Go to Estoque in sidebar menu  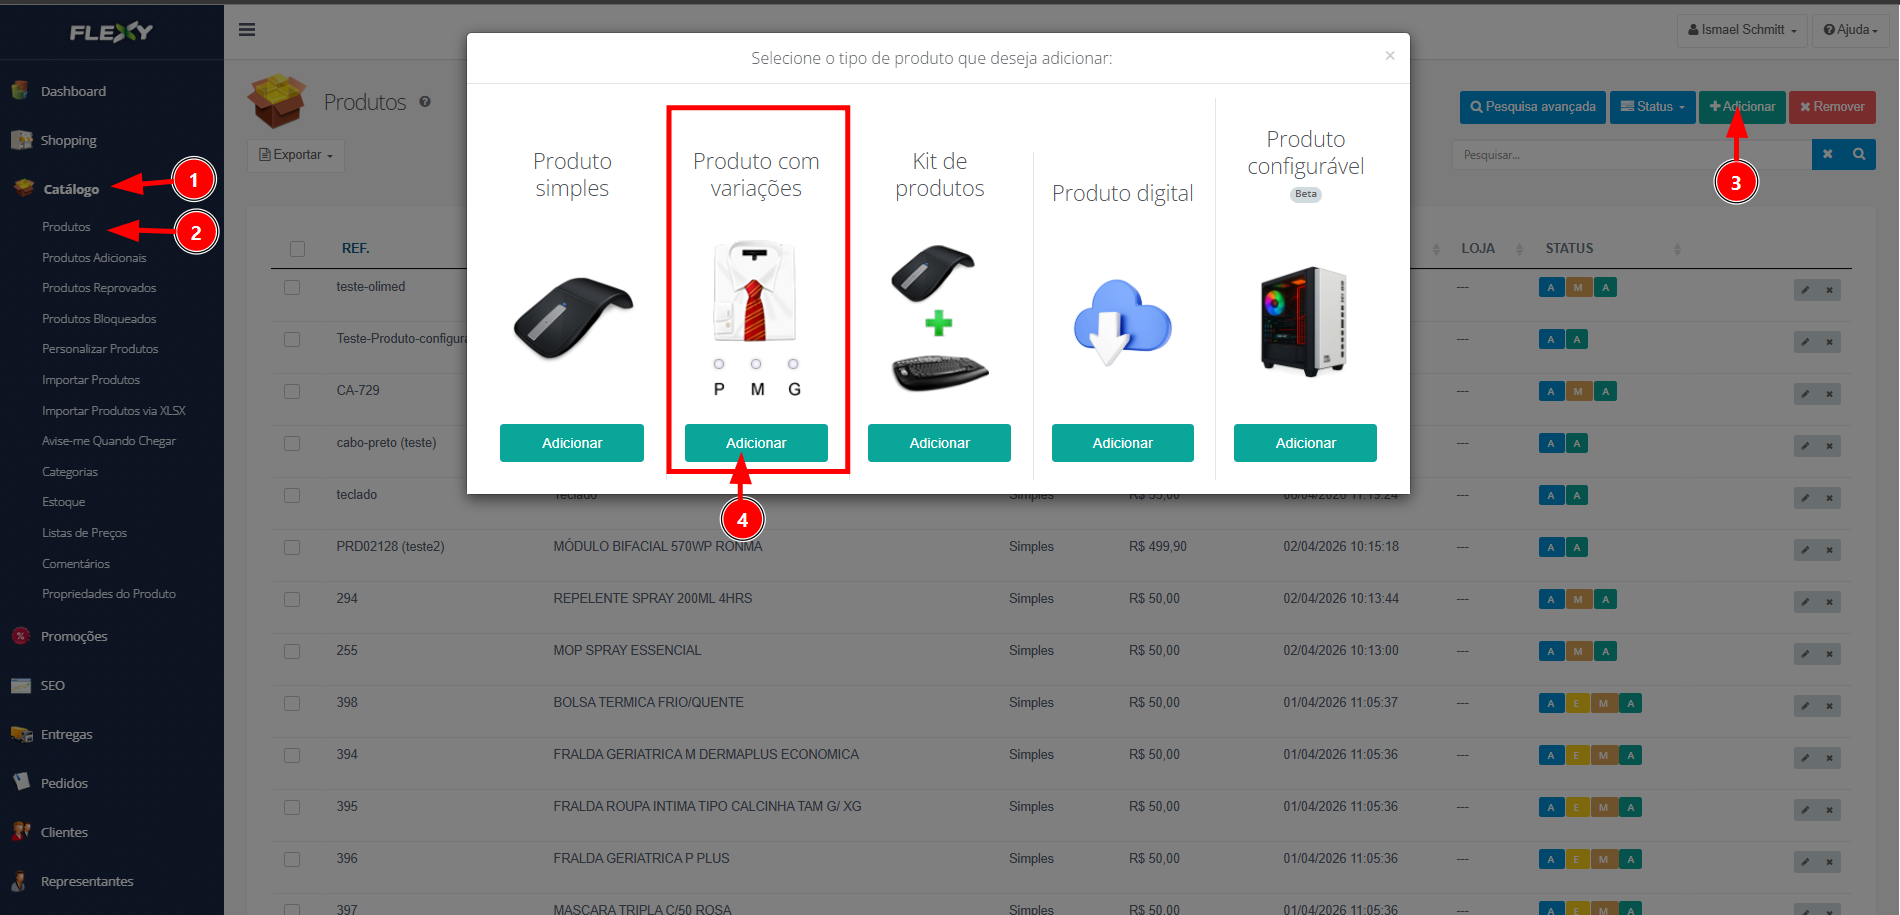64,502
